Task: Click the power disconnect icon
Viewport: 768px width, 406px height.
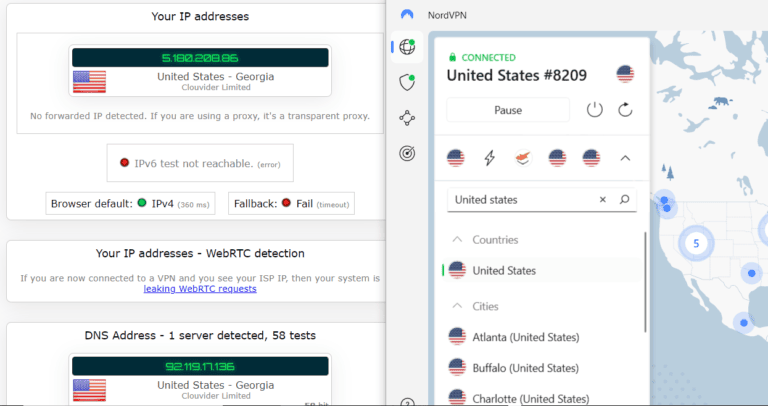Action: click(x=595, y=110)
